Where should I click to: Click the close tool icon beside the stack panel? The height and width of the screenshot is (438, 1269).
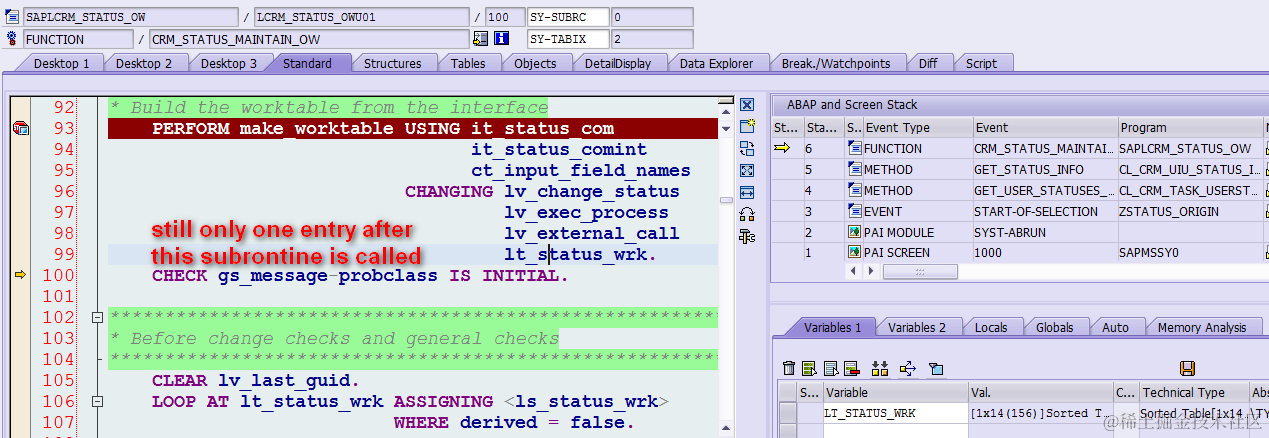point(746,104)
